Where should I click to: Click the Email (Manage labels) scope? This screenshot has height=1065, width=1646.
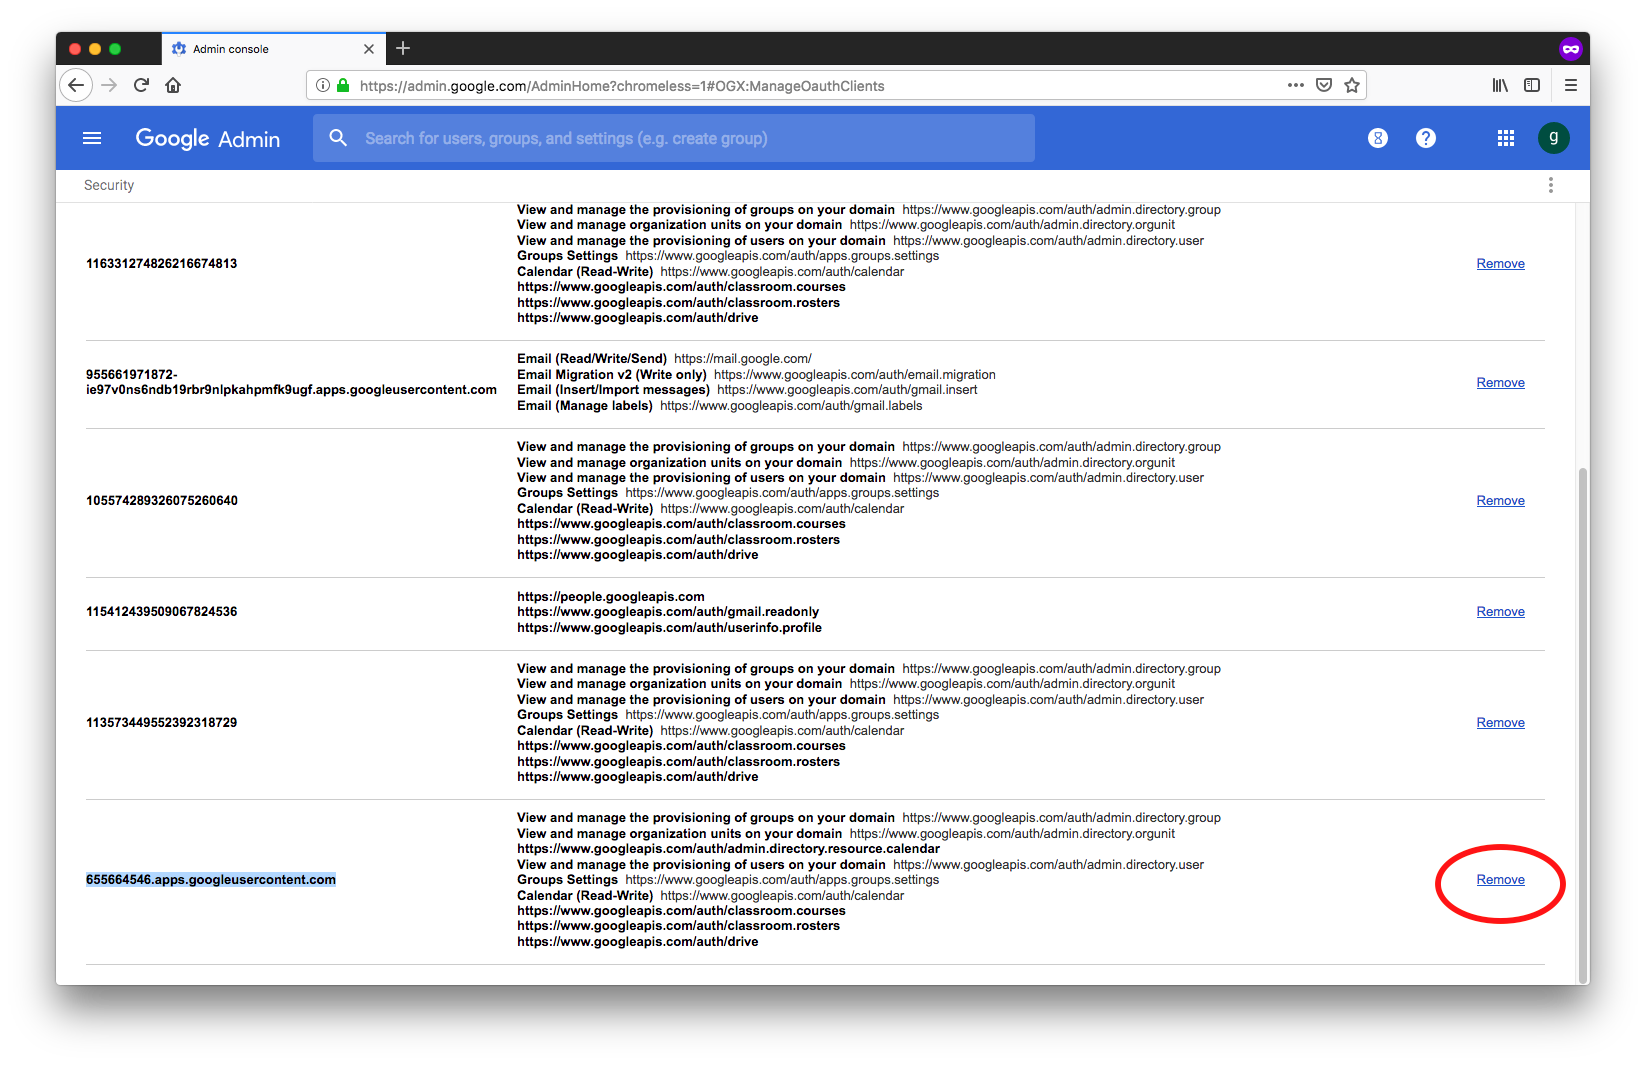click(720, 406)
